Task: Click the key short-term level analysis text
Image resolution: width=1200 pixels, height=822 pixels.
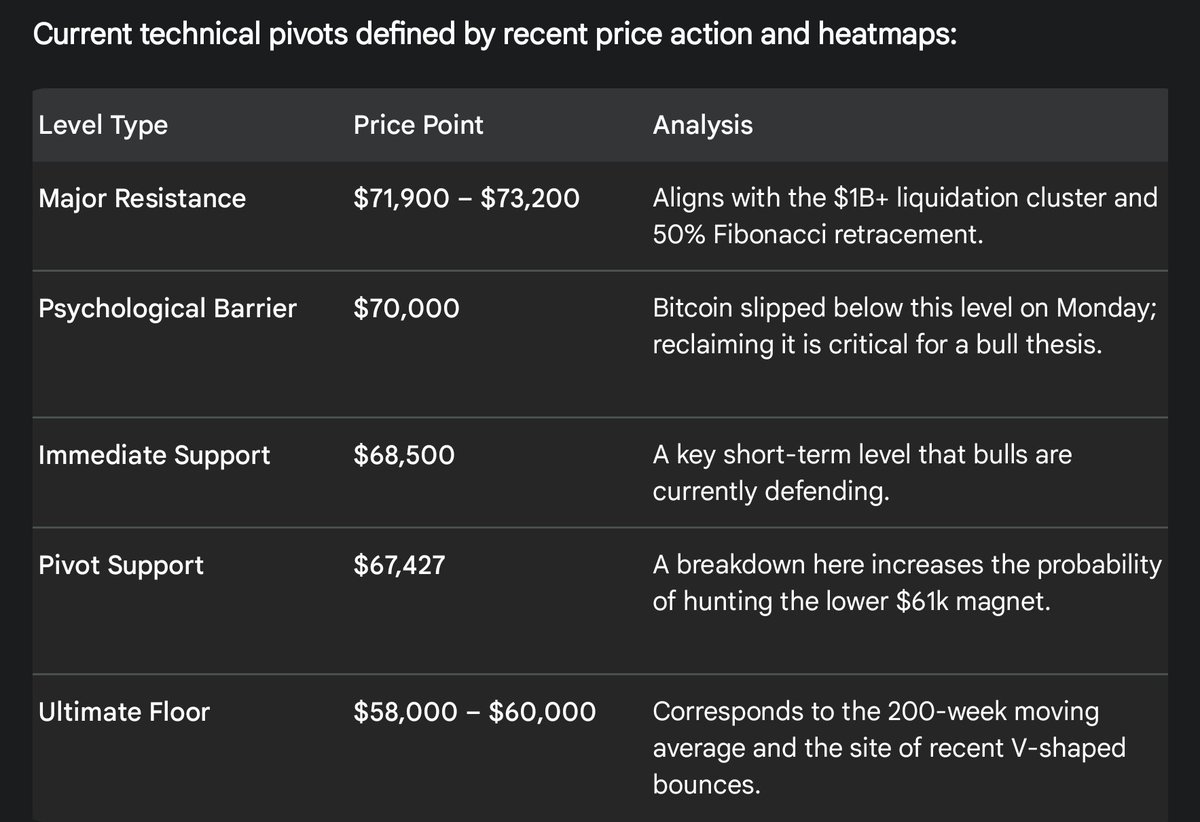Action: (x=862, y=473)
